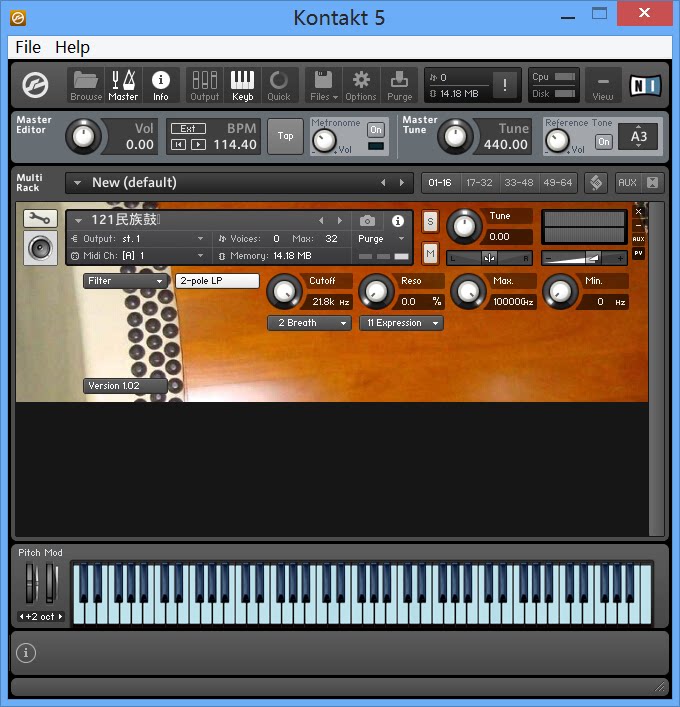The width and height of the screenshot is (680, 707).
Task: Click the global Purge toolbar button
Action: pyautogui.click(x=400, y=85)
